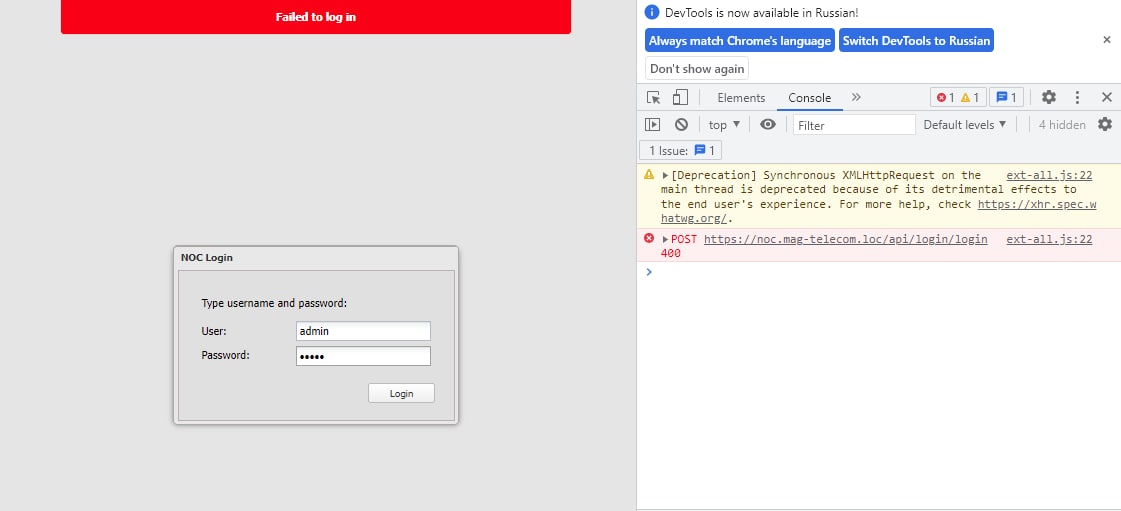Click Always match Chrome's language
Viewport: 1121px width, 511px height.
pos(740,41)
